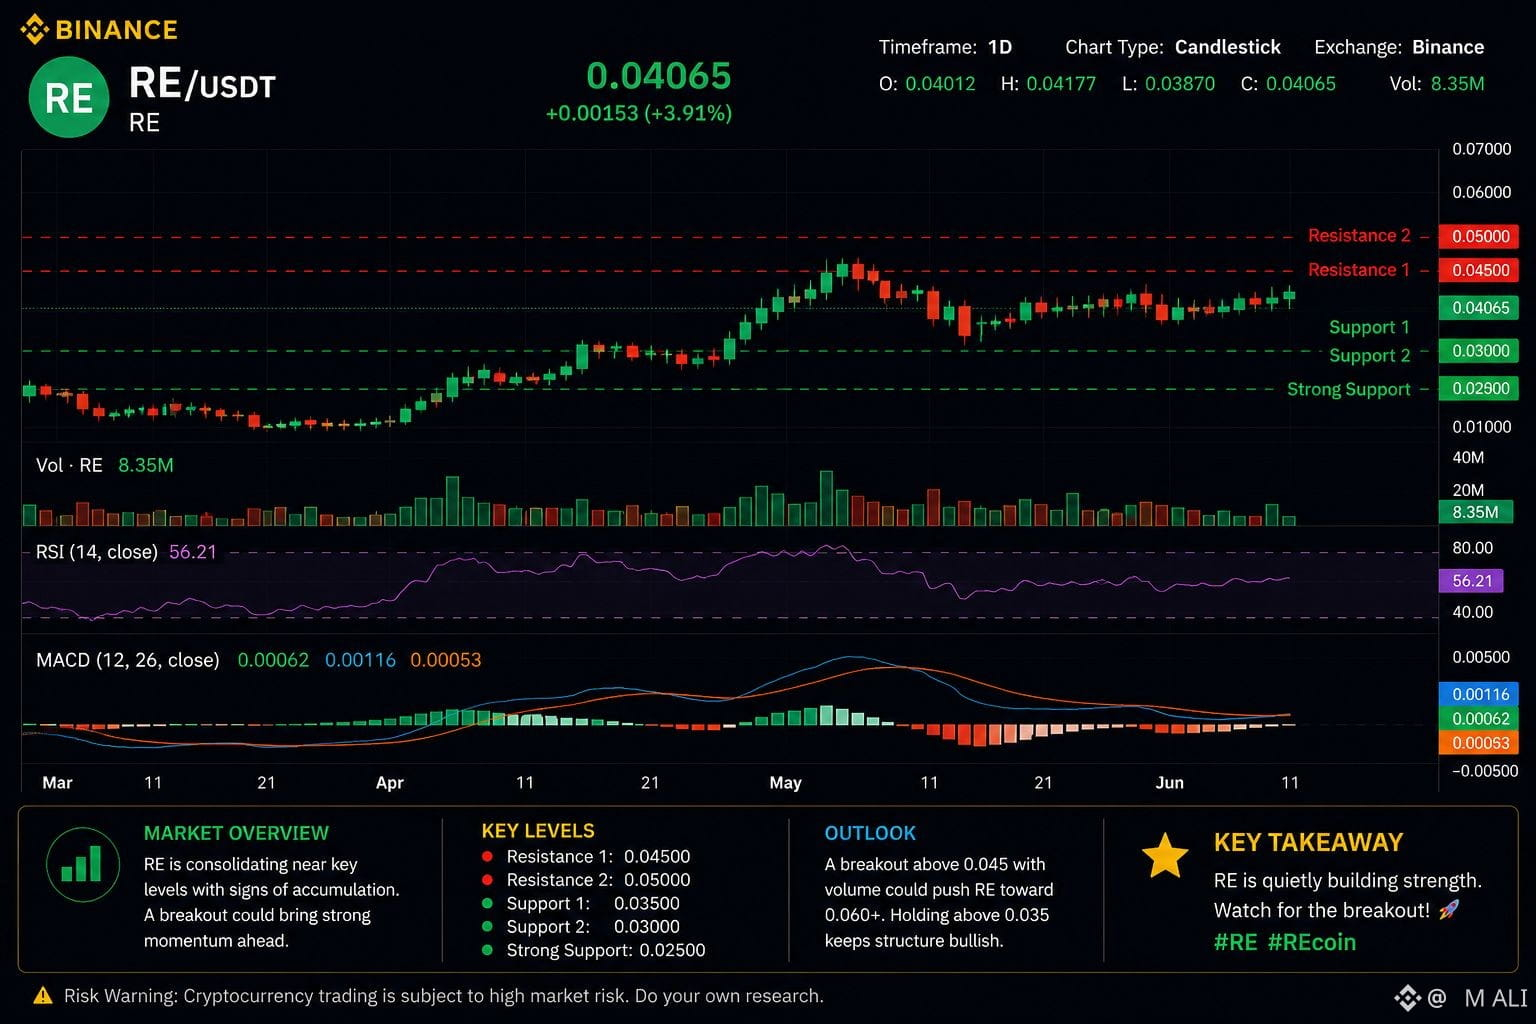Click the green 8.35M volume axis tag
Screen dimensions: 1536x1024
click(1476, 512)
